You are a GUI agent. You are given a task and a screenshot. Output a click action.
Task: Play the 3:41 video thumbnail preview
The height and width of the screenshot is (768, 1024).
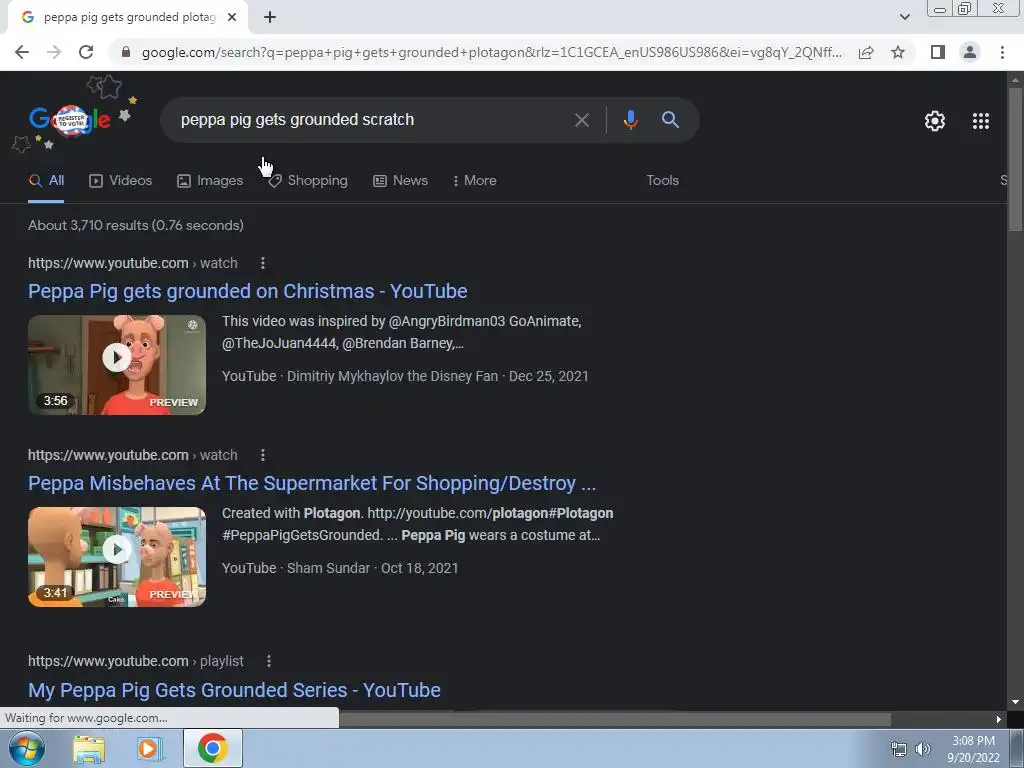[117, 557]
